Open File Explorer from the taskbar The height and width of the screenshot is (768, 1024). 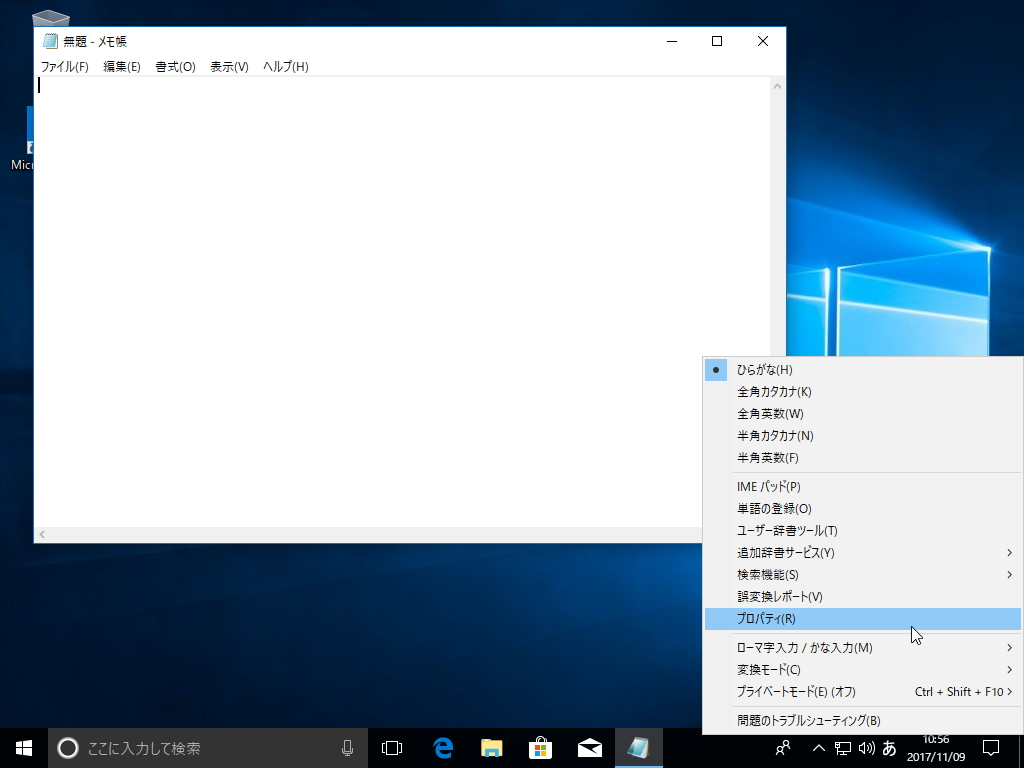click(x=491, y=747)
